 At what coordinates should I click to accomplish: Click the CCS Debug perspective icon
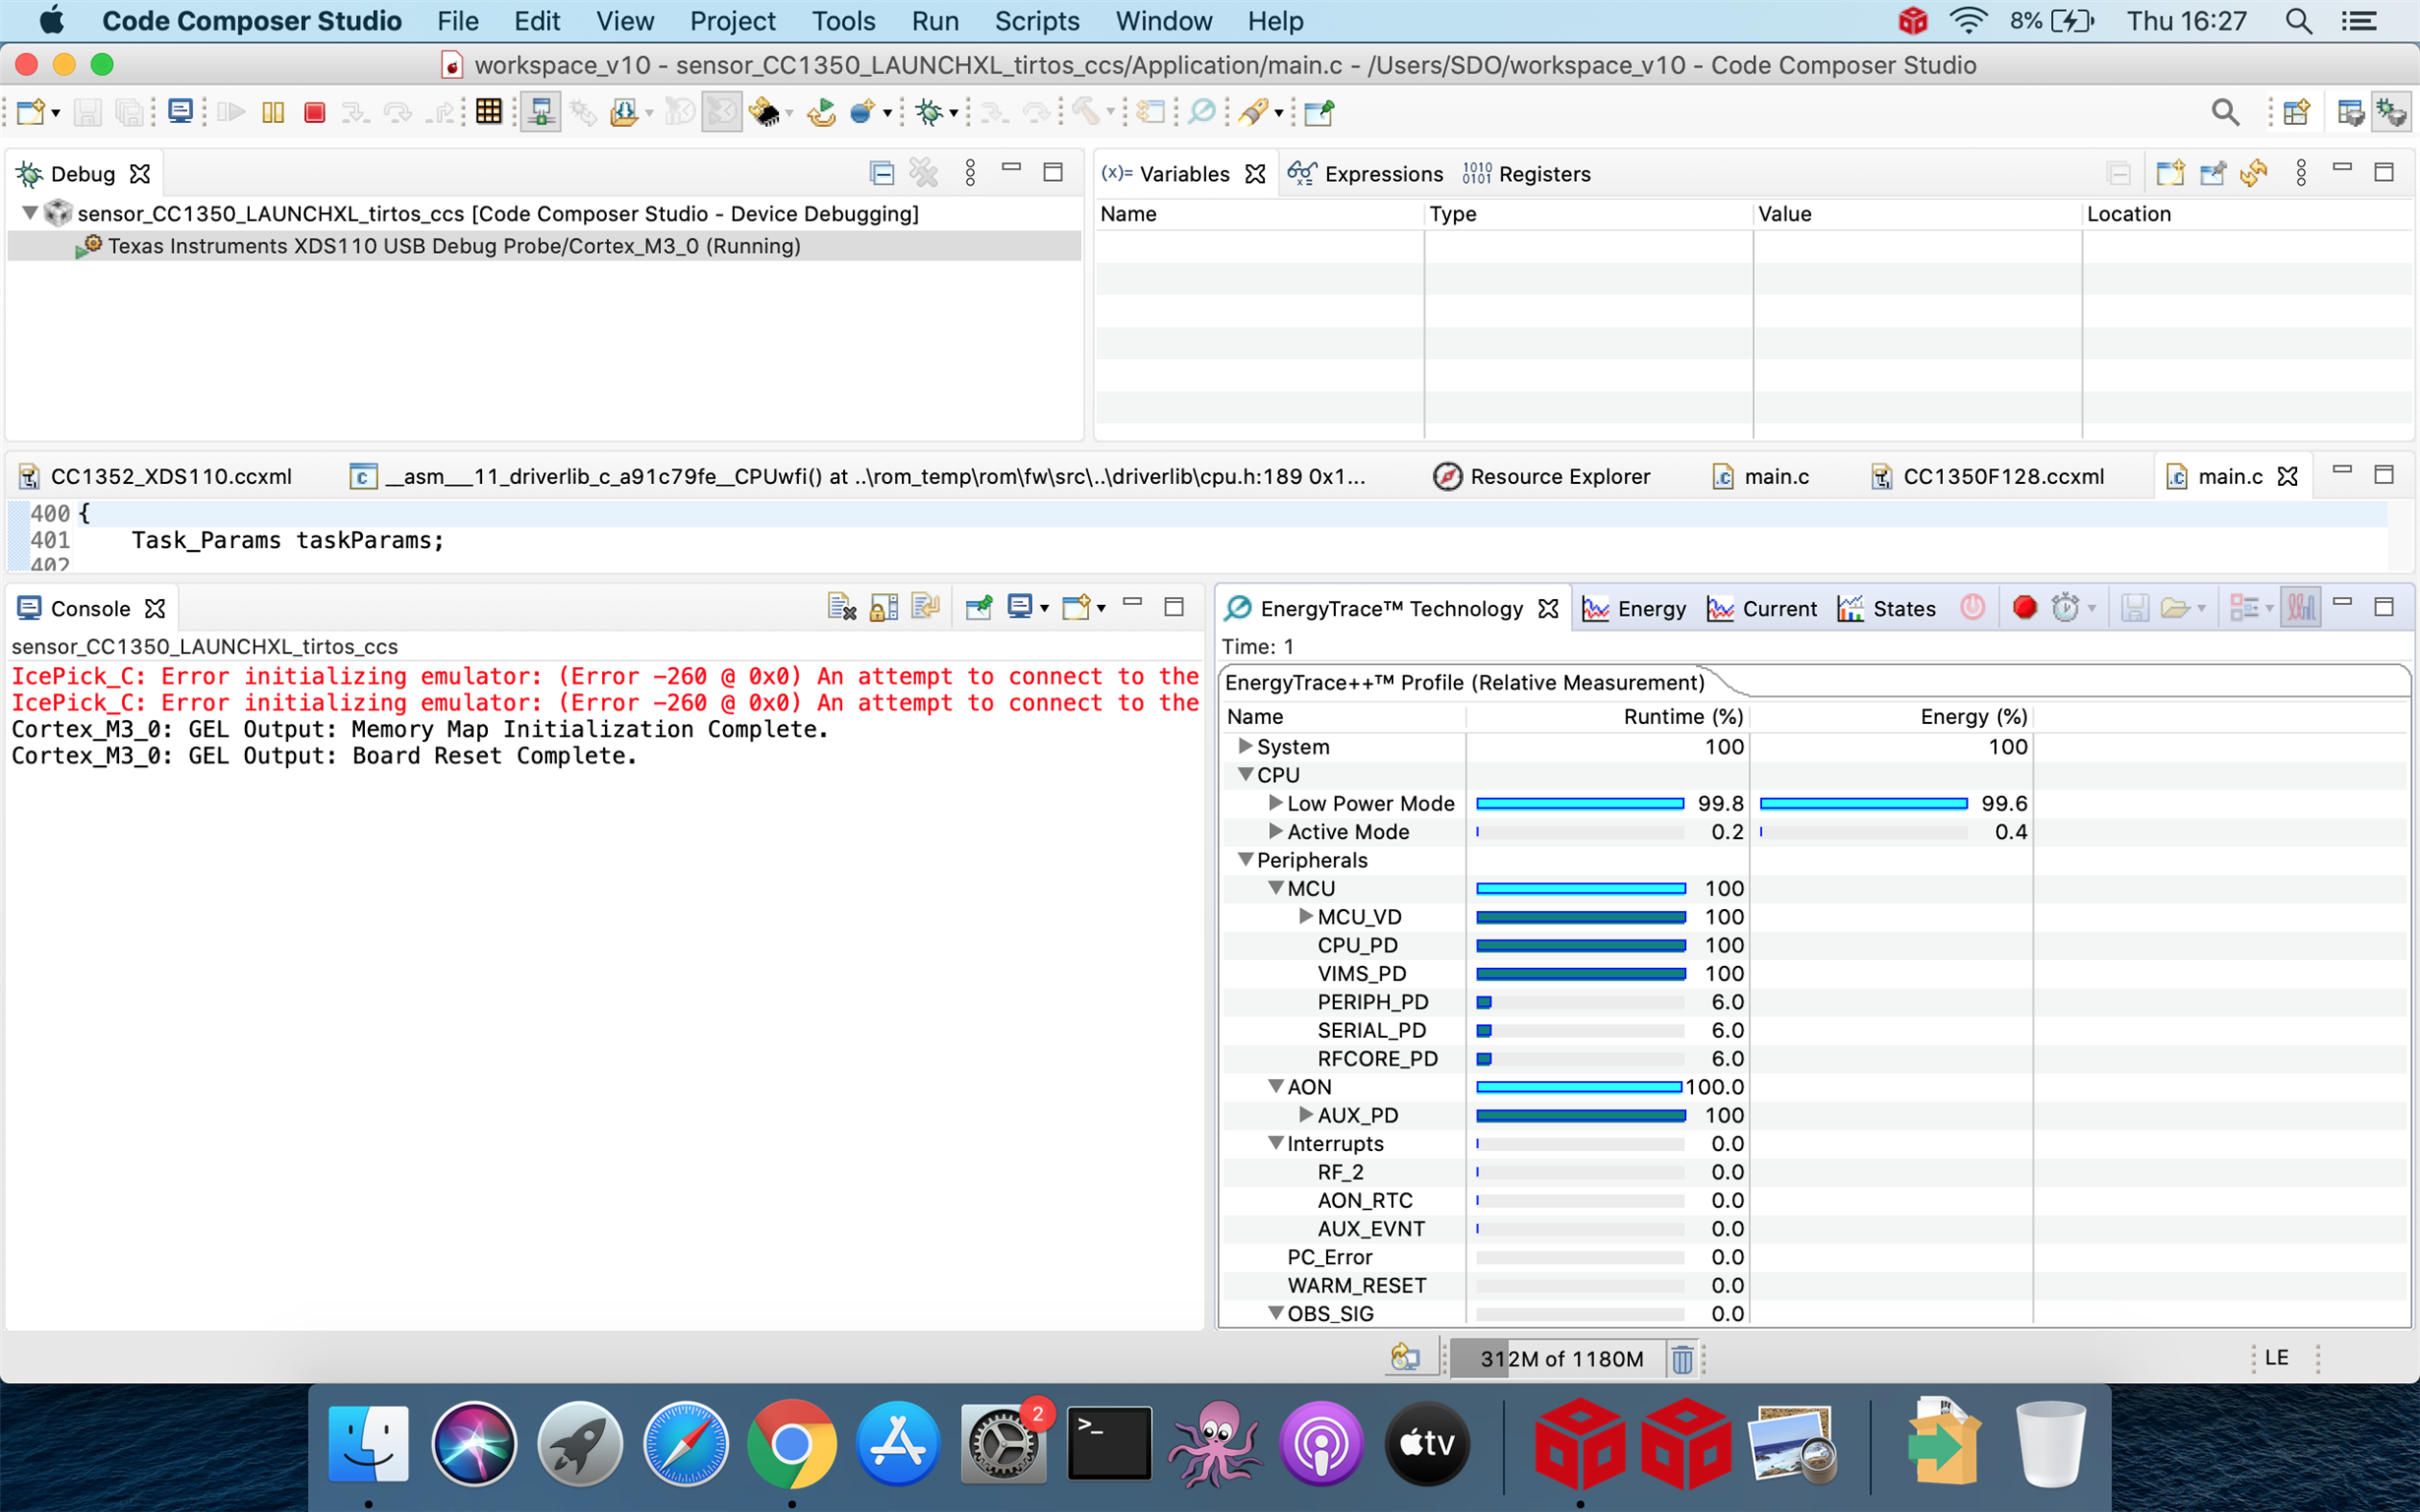(2392, 112)
